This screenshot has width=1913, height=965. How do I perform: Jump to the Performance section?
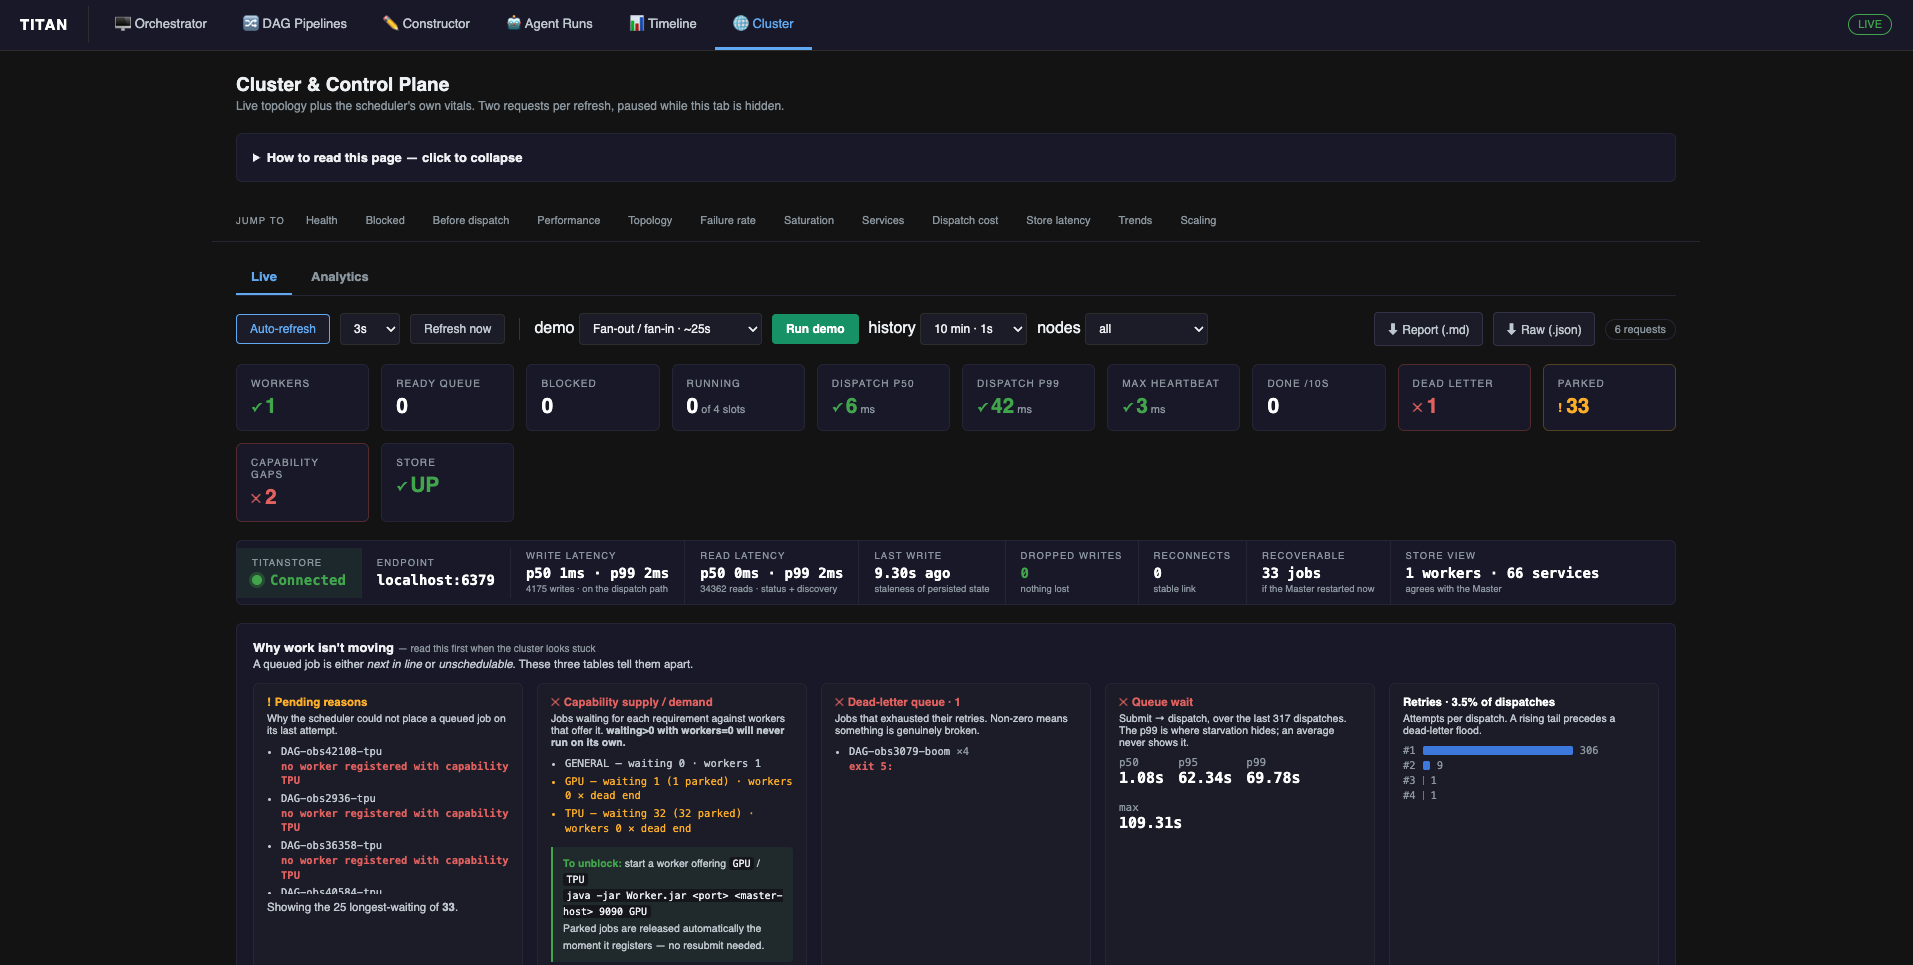[x=569, y=220]
